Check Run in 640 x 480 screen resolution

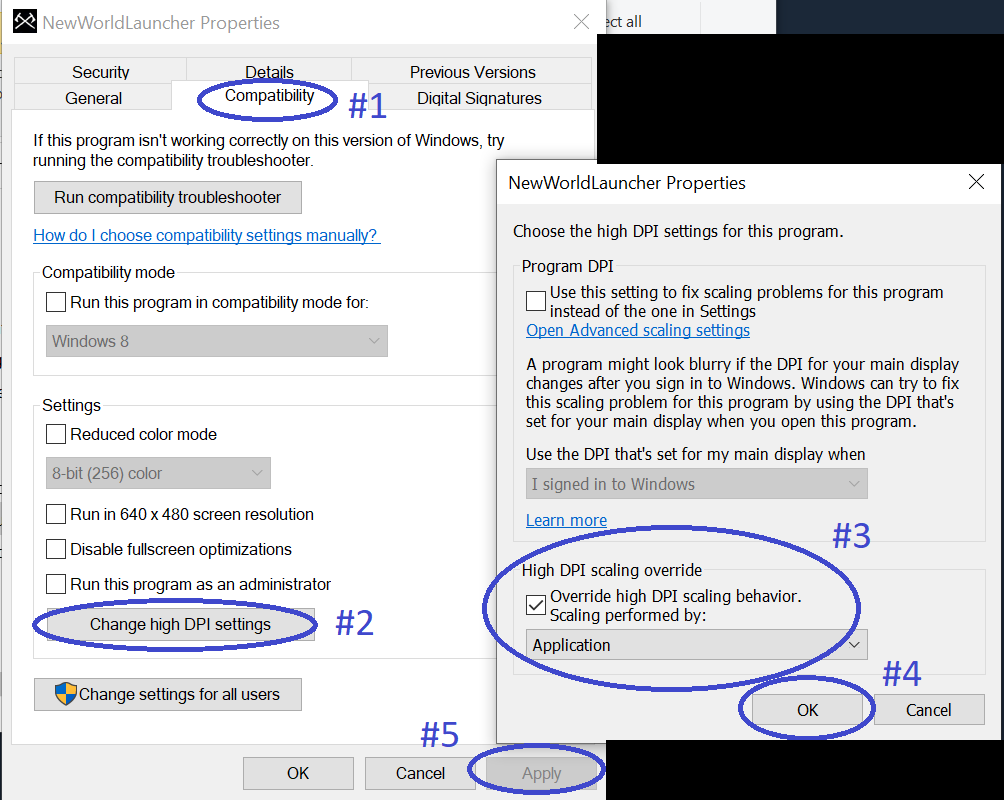[x=56, y=514]
